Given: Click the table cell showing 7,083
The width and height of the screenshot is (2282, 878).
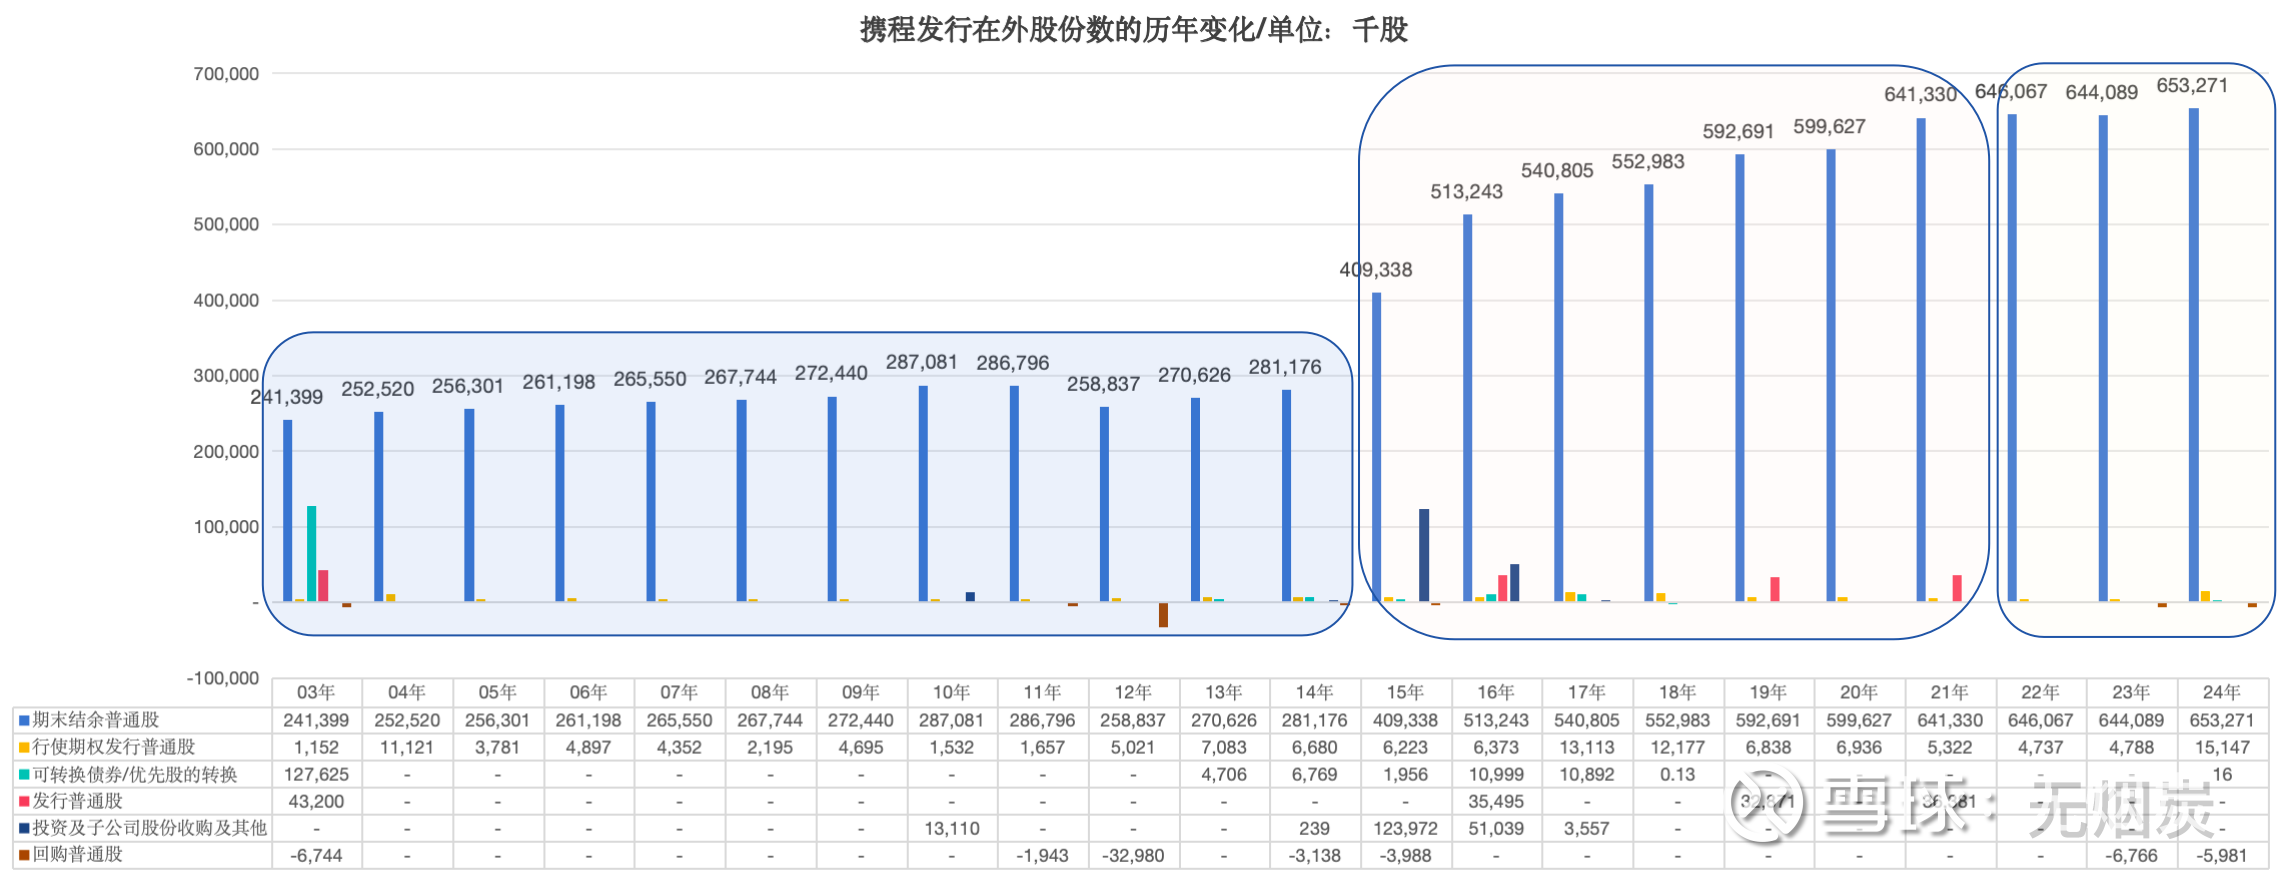Looking at the screenshot, I should 1223,747.
